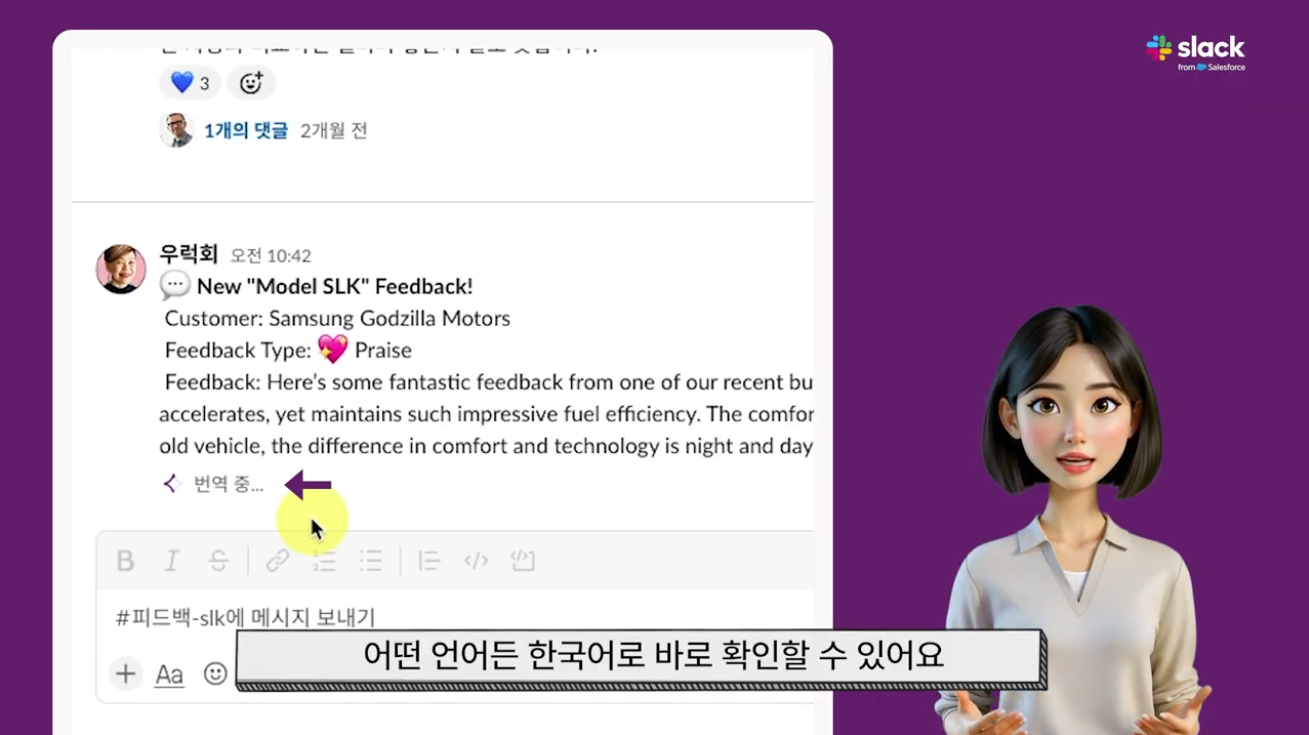Screen dimensions: 1309x735
Task: Click the 'New "Model SLK" Feedback!' heading
Action: pos(334,286)
